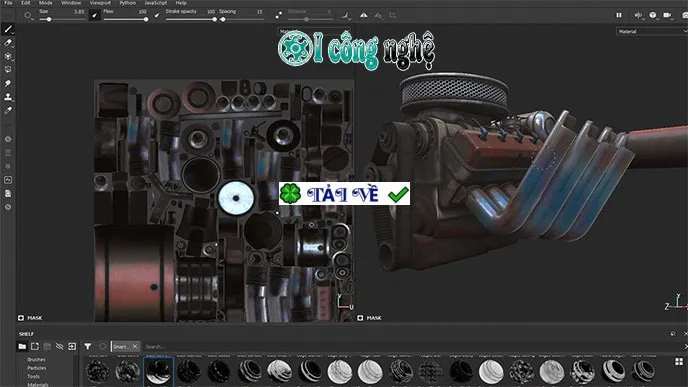Select the Smudge tool
This screenshot has width=688, height=387.
8,83
